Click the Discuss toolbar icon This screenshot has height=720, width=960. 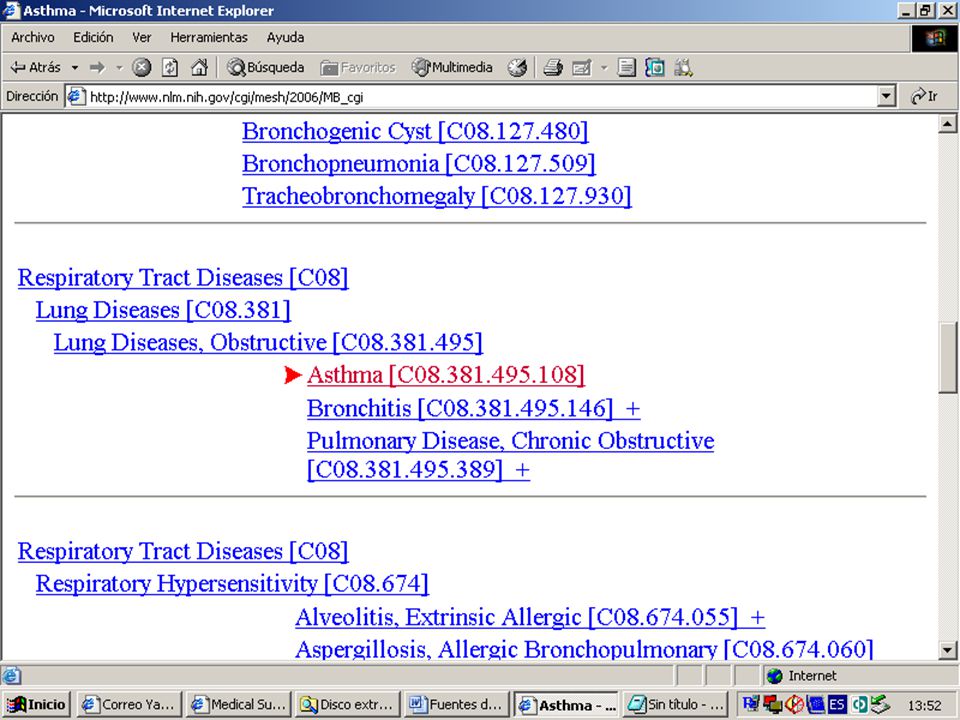tap(654, 67)
